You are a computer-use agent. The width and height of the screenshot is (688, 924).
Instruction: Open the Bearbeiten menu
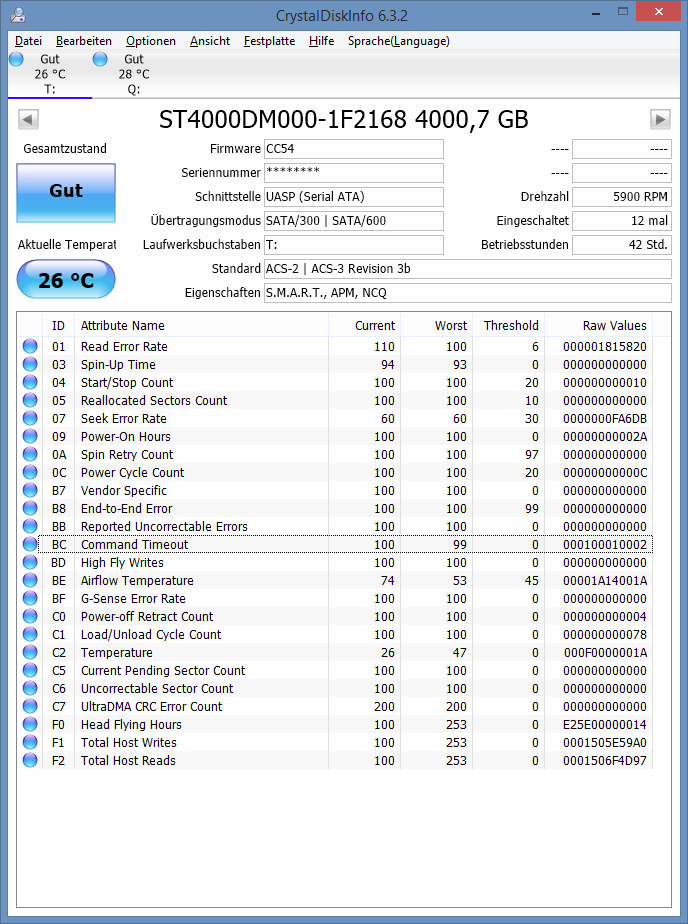(84, 41)
